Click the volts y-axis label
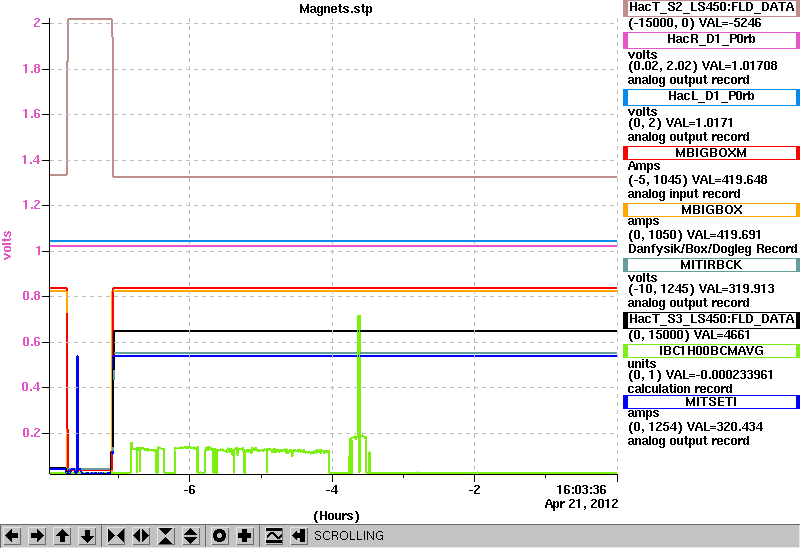This screenshot has width=800, height=548. 7,245
